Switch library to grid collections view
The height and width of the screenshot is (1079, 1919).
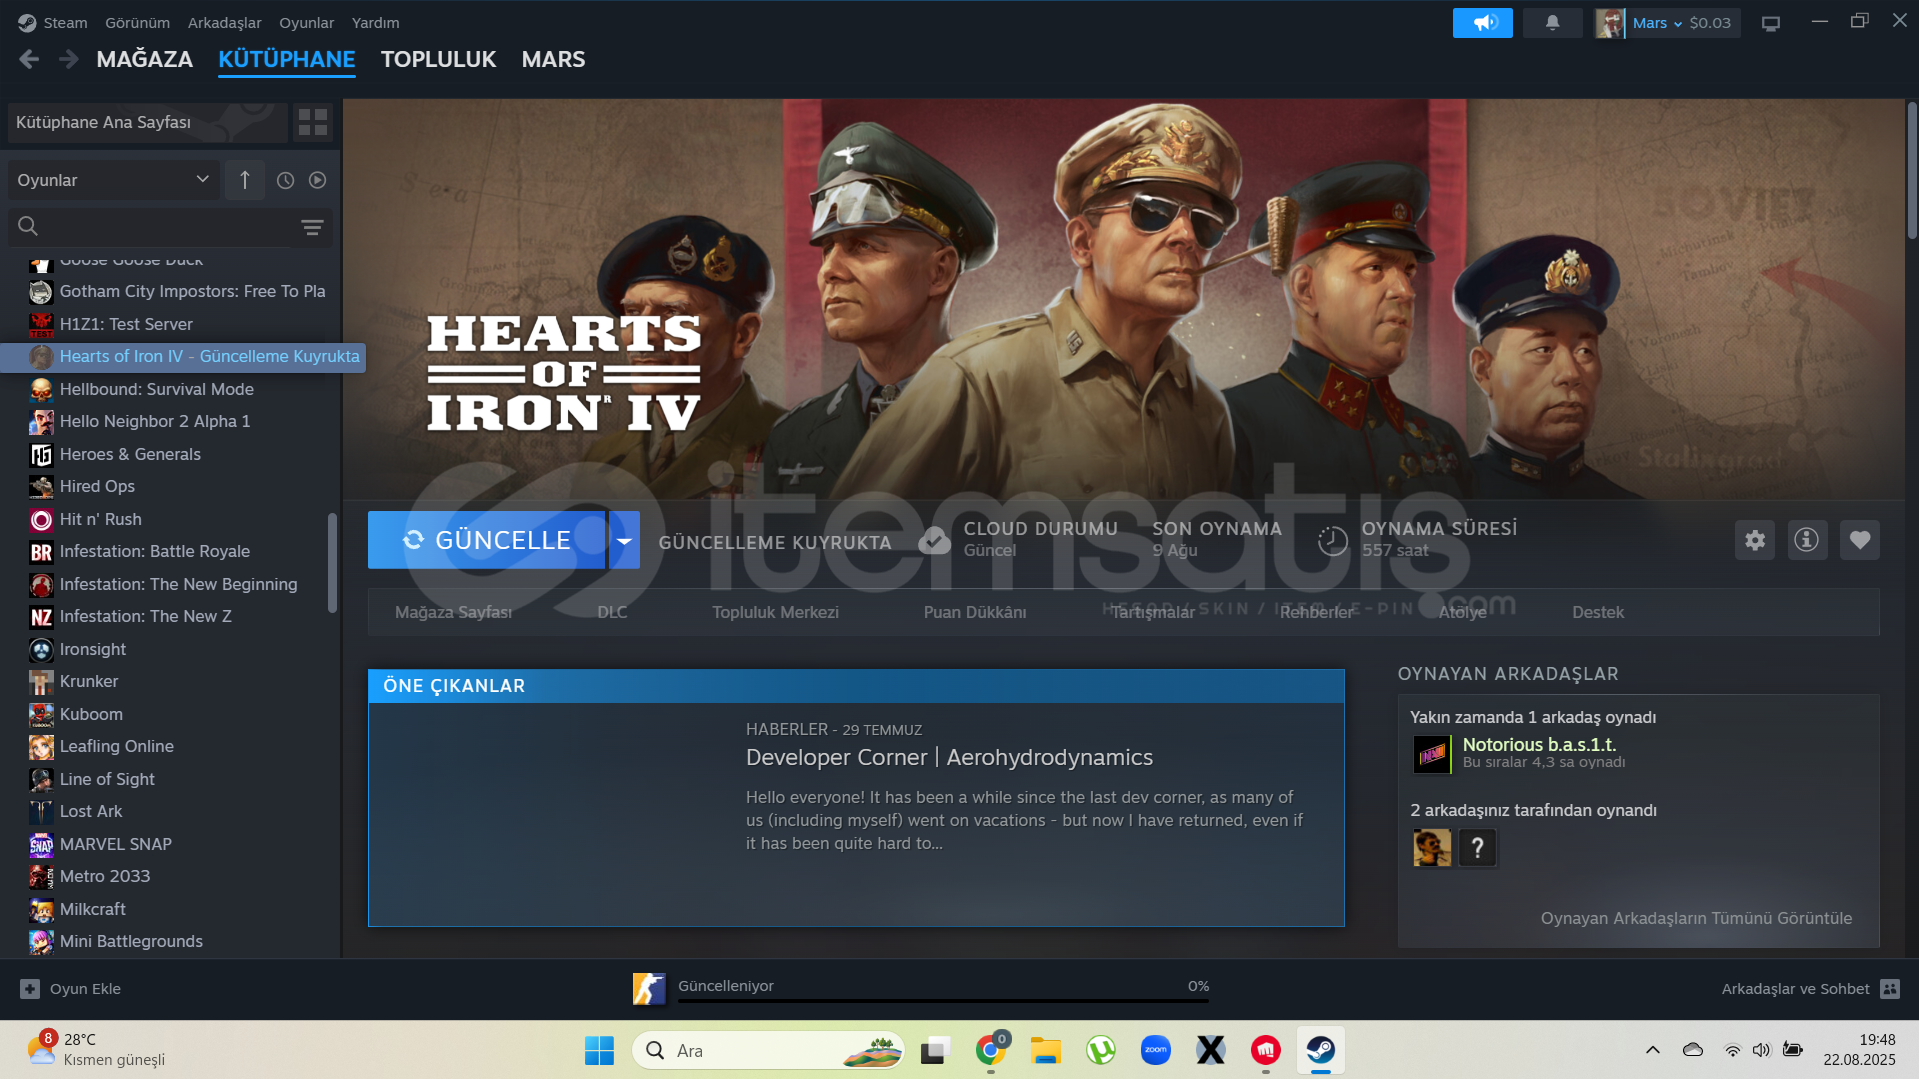pos(313,122)
